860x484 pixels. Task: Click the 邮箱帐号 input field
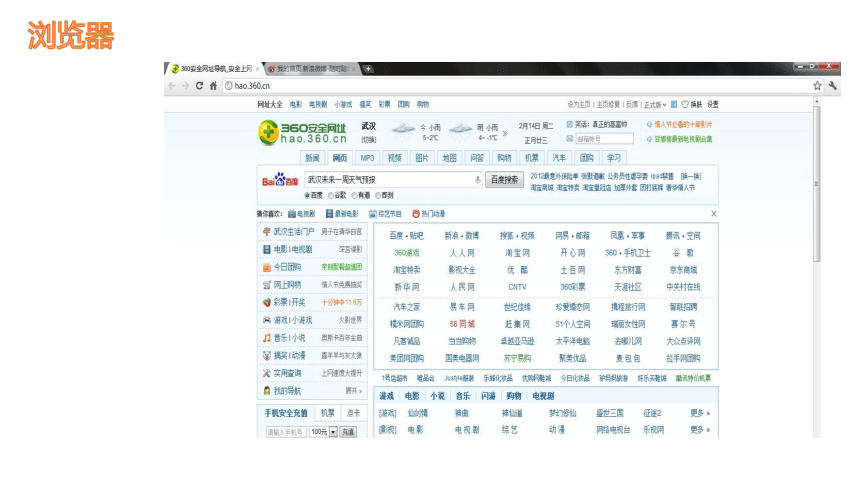pyautogui.click(x=604, y=139)
